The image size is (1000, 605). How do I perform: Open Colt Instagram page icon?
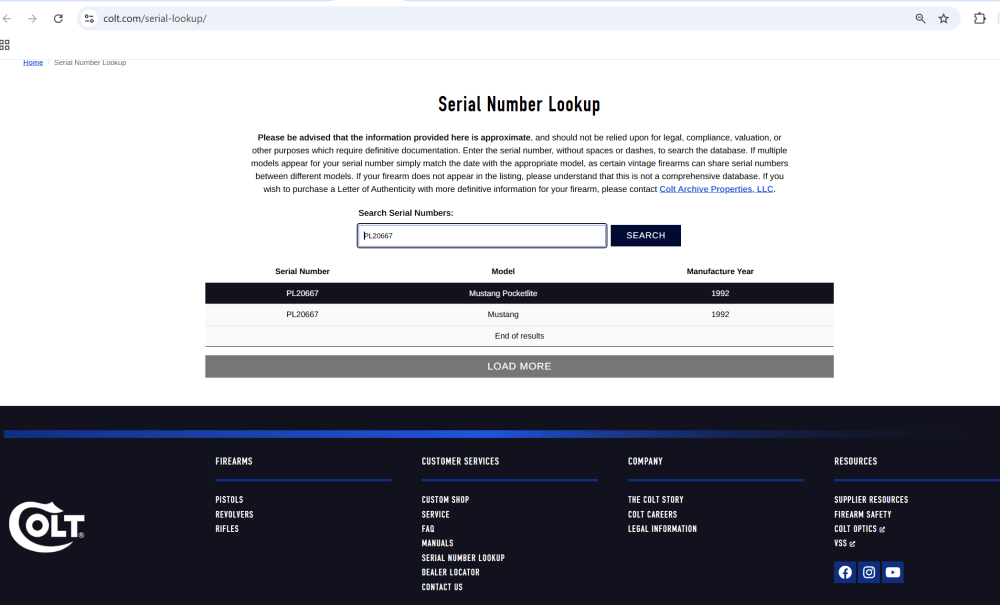[869, 572]
